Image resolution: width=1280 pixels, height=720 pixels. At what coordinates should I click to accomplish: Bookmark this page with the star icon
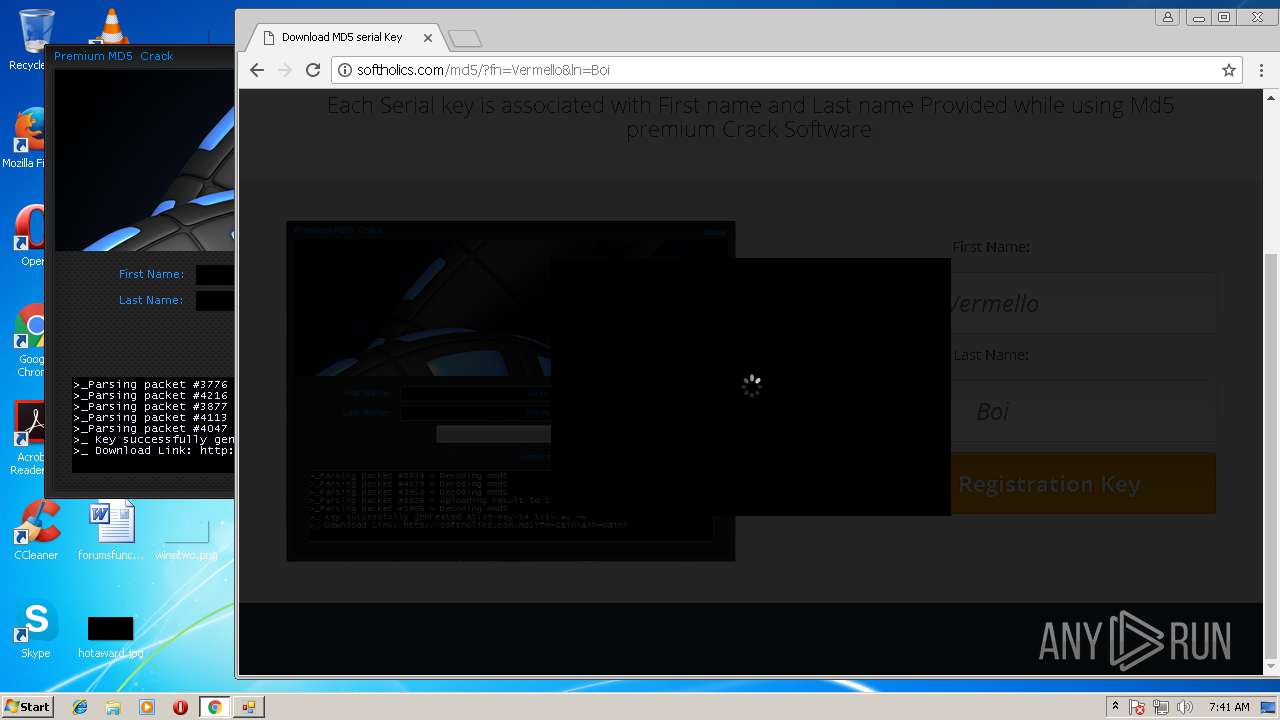[x=1229, y=70]
